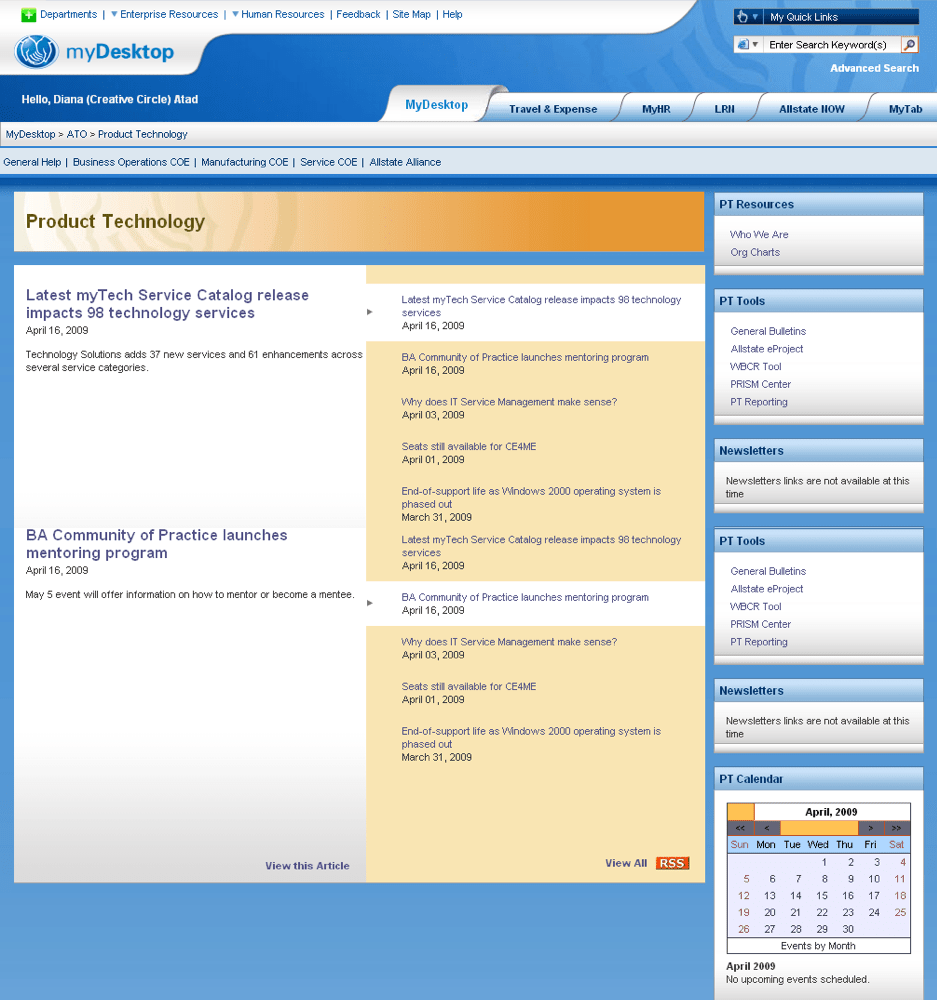This screenshot has width=937, height=1000.
Task: Open Business Operations COE
Action: coord(131,162)
